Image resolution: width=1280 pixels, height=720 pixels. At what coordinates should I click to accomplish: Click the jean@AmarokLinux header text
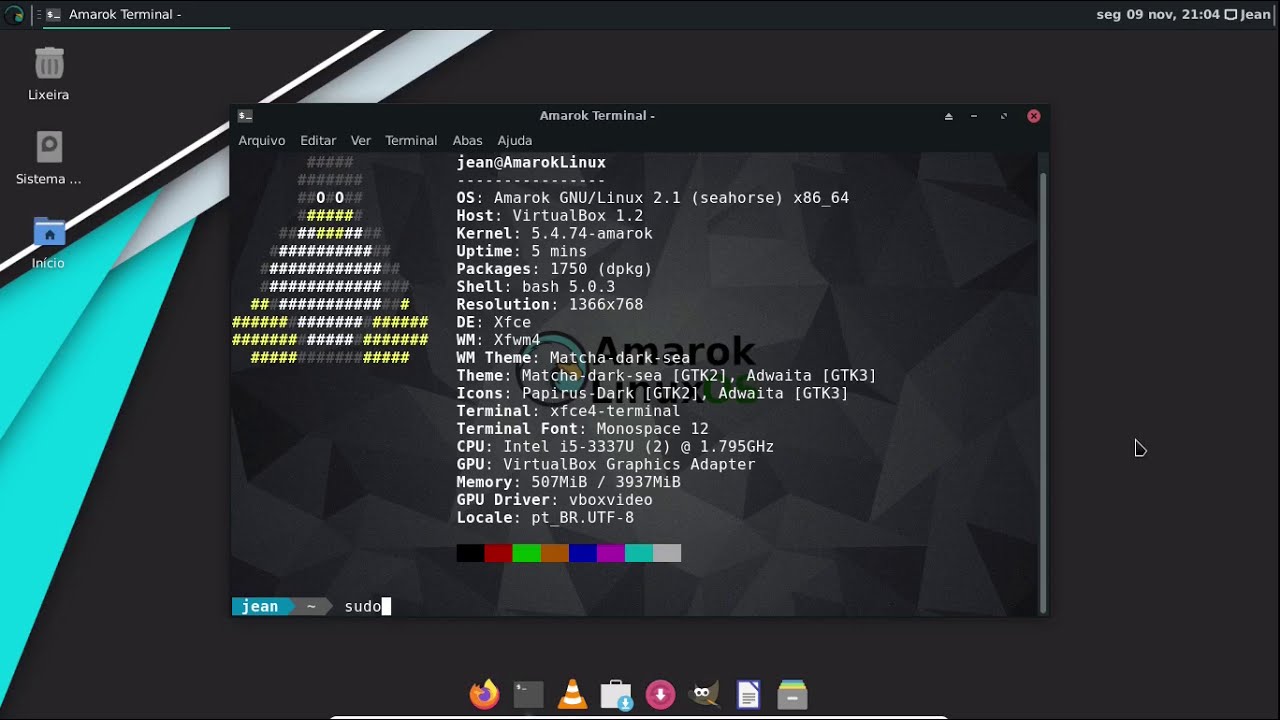point(531,162)
